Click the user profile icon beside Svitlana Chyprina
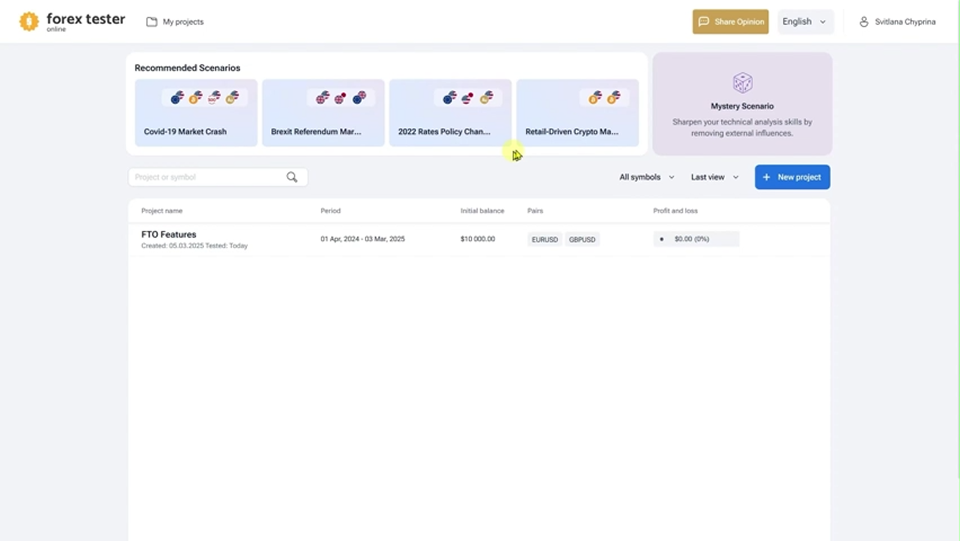Viewport: 960px width, 541px height. 864,21
